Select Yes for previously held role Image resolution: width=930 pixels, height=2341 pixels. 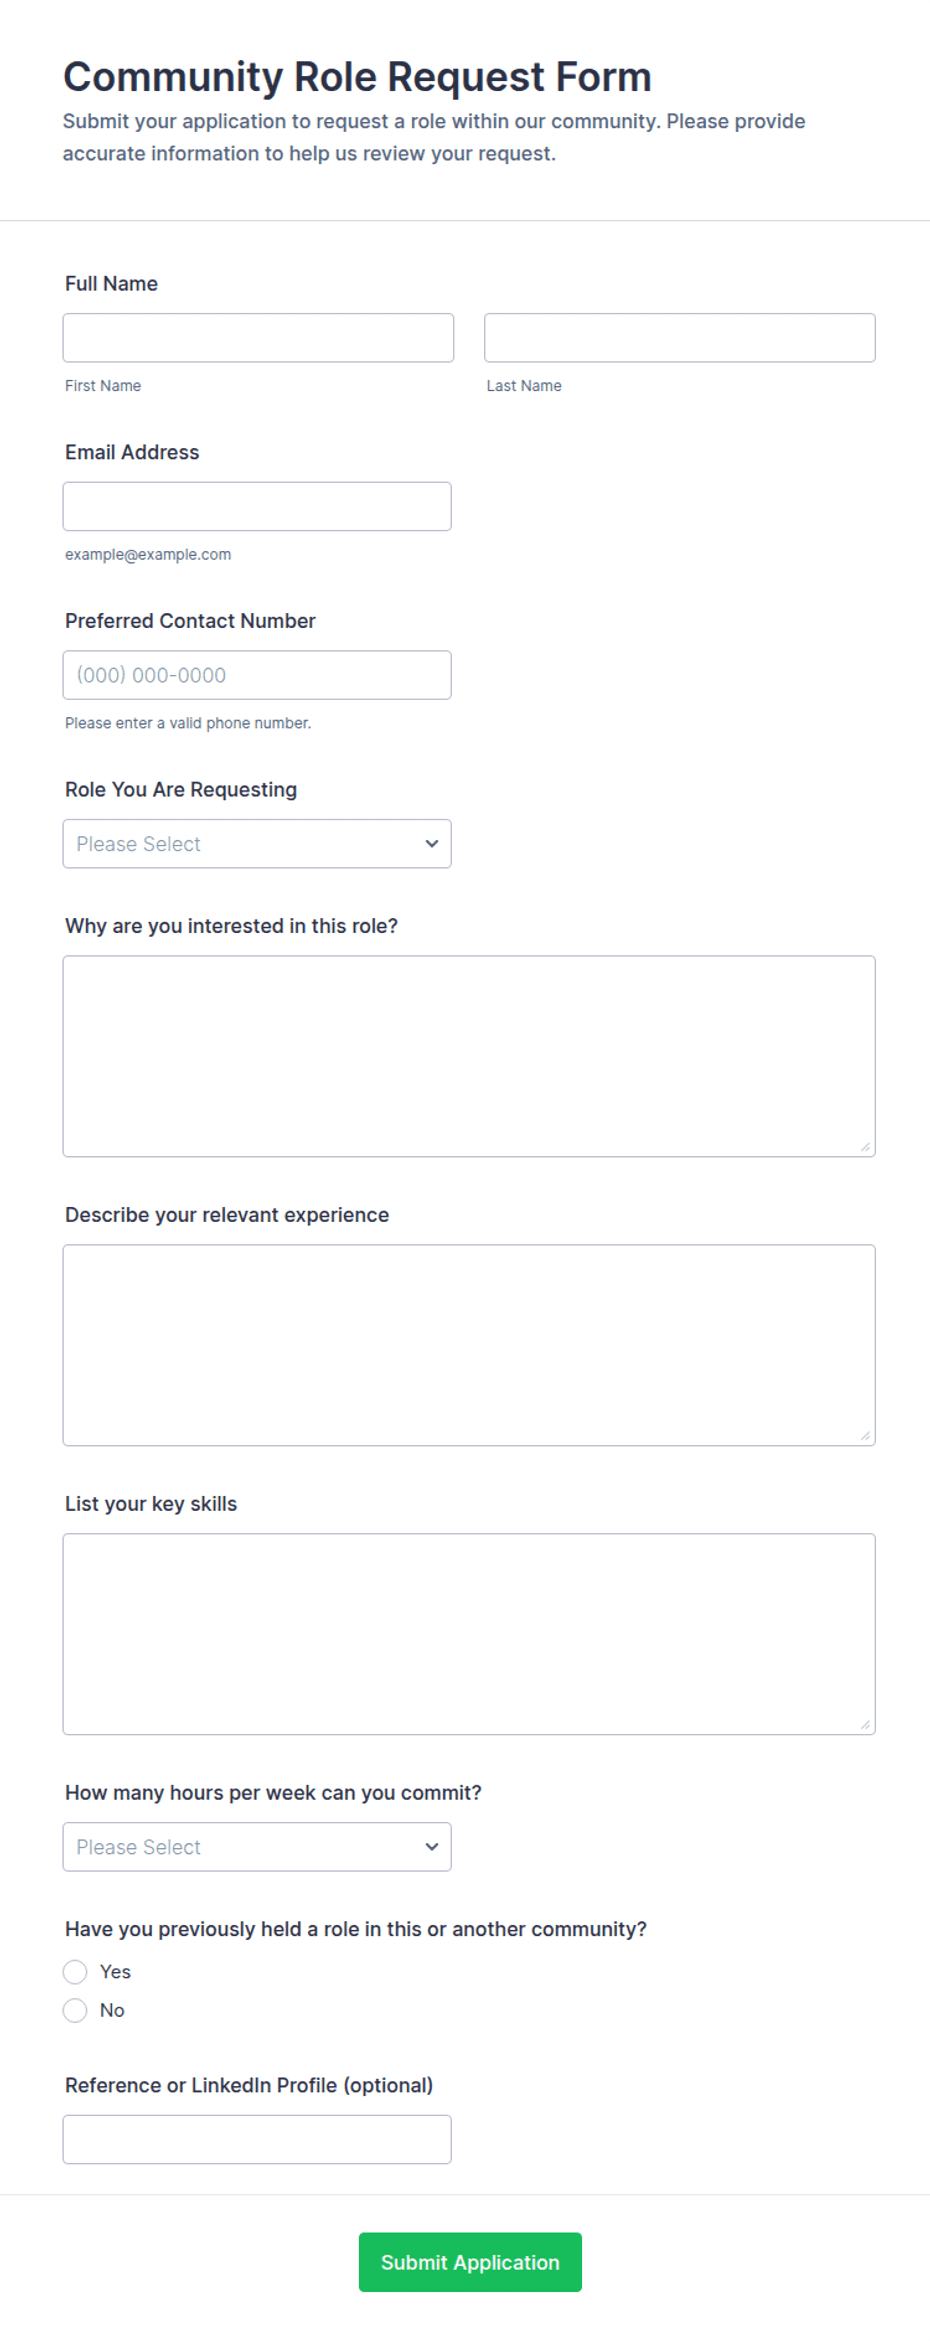pyautogui.click(x=75, y=1972)
